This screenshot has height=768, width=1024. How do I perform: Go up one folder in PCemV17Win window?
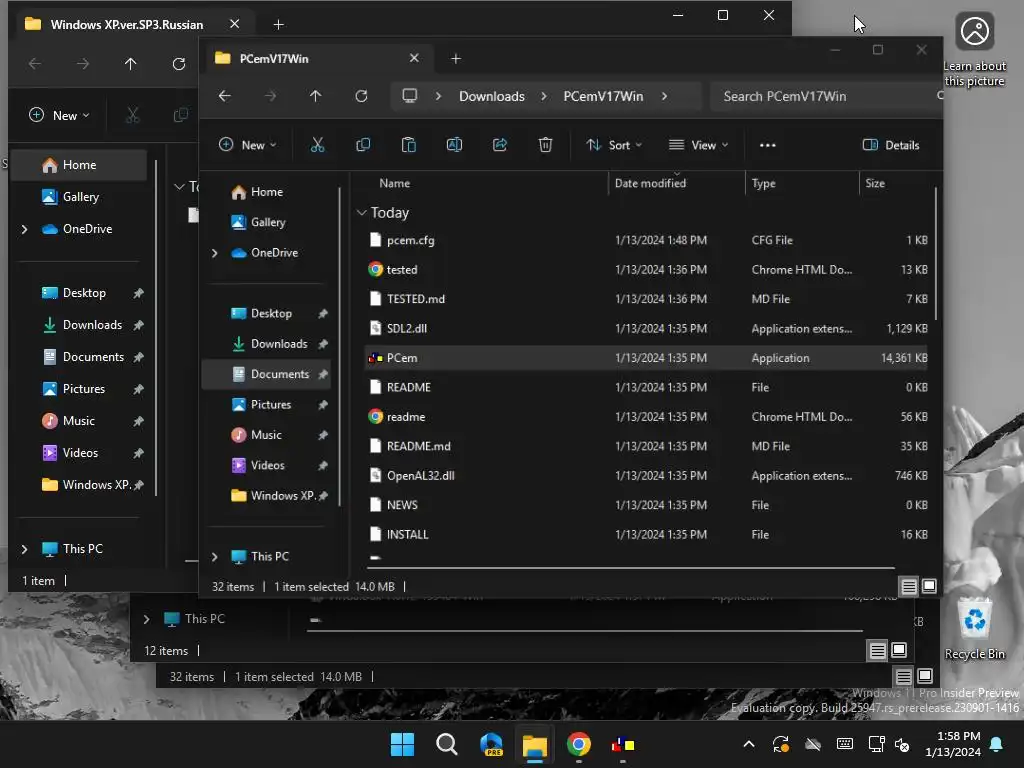315,96
